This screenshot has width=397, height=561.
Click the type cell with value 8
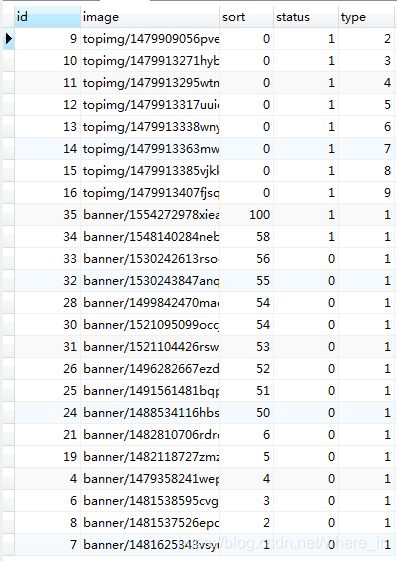[x=366, y=171]
